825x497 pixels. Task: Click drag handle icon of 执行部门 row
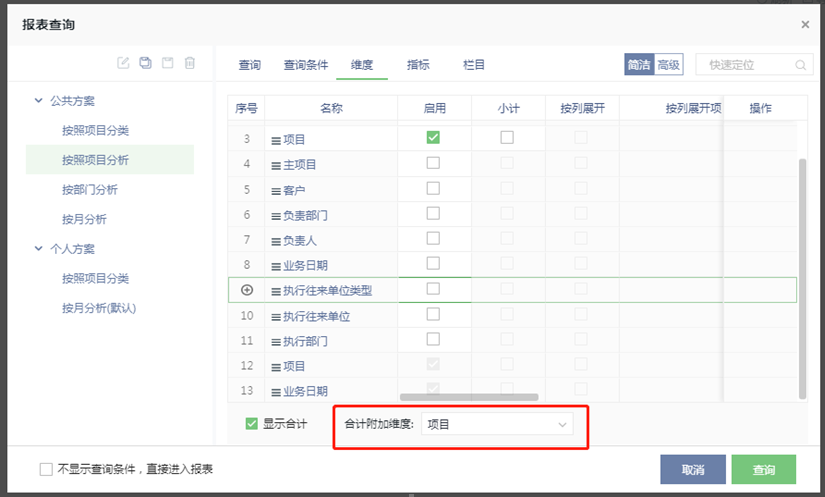[x=276, y=342]
